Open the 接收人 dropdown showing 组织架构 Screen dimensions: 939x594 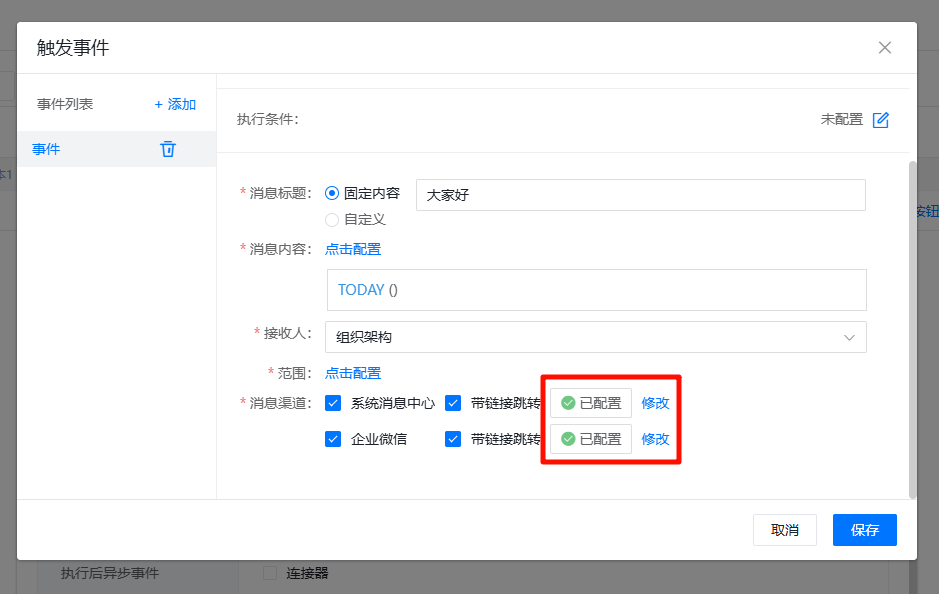[595, 337]
